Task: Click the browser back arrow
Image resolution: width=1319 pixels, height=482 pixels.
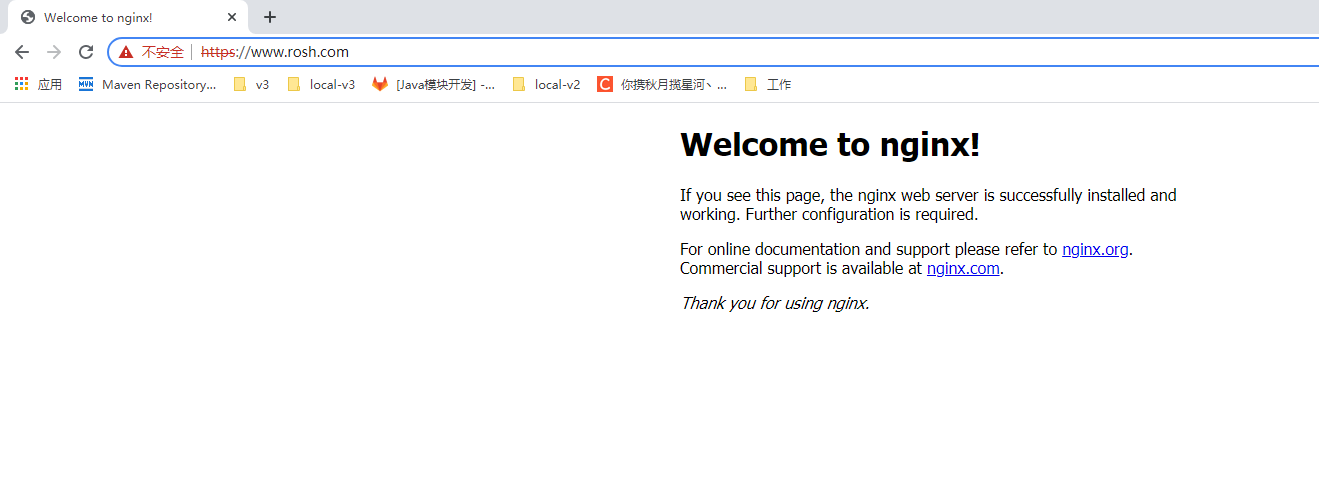Action: coord(22,52)
